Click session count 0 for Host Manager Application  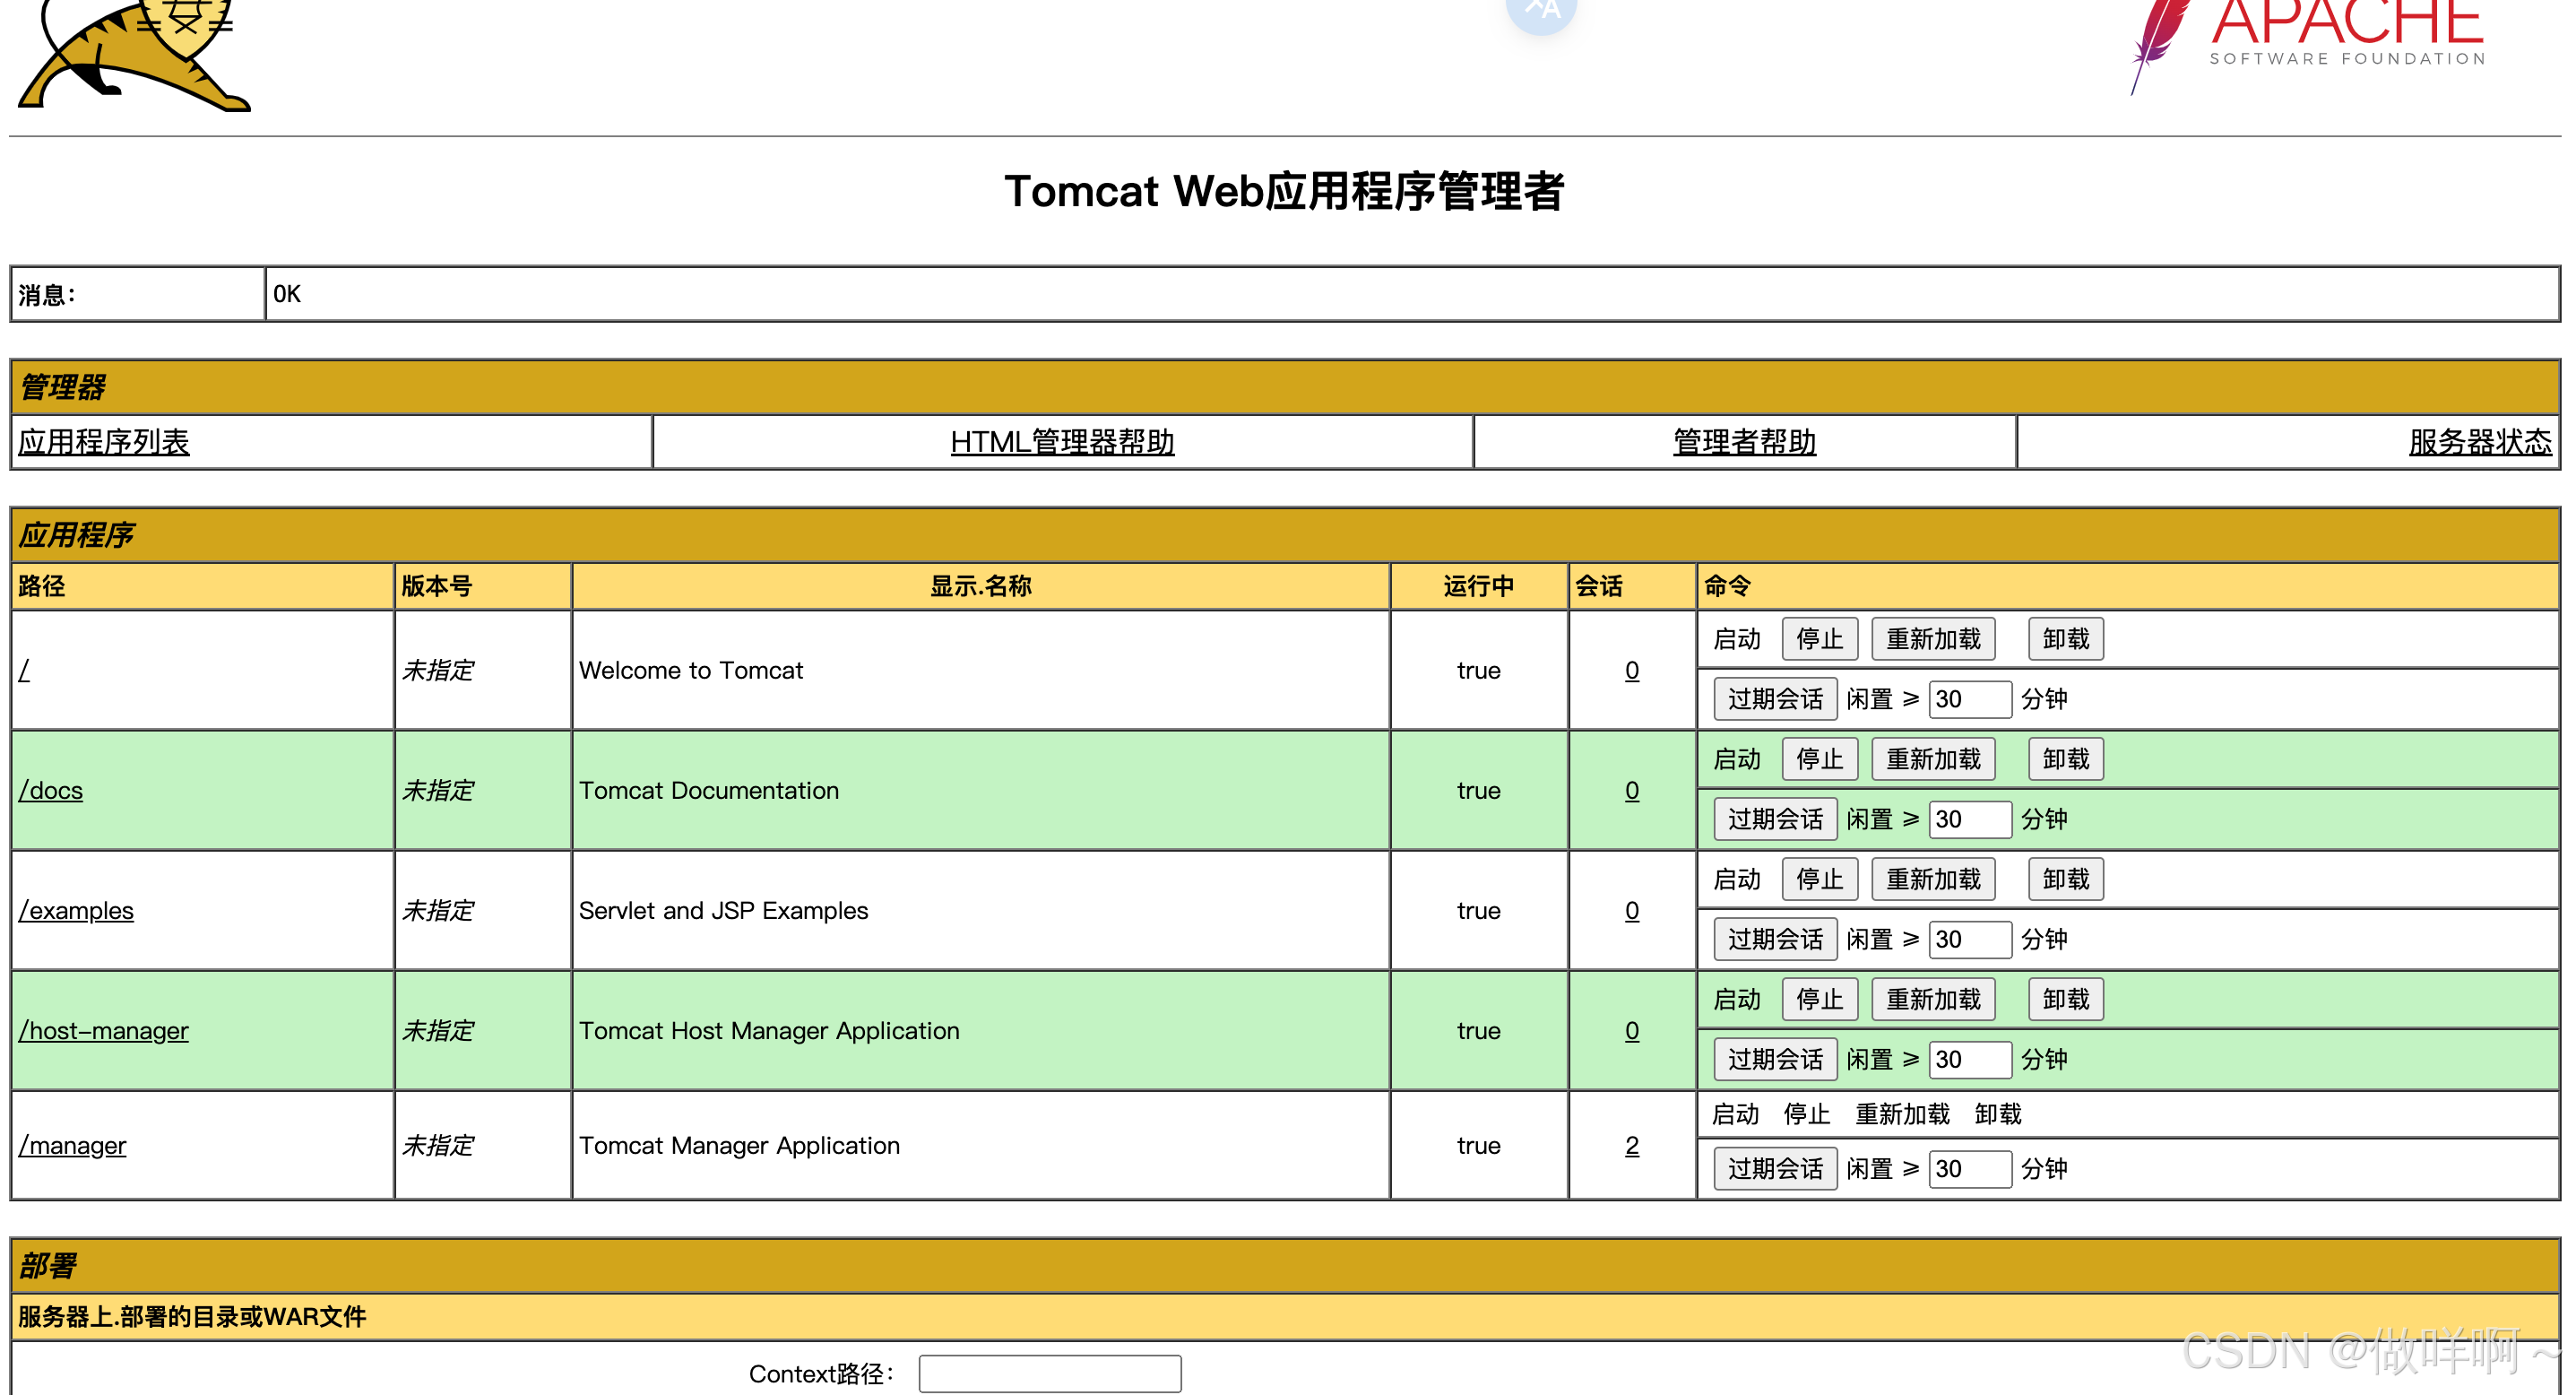pos(1632,1030)
